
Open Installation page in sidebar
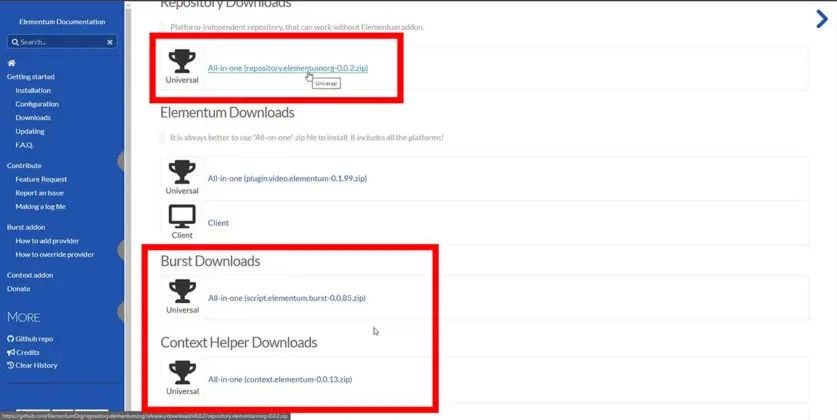[33, 90]
